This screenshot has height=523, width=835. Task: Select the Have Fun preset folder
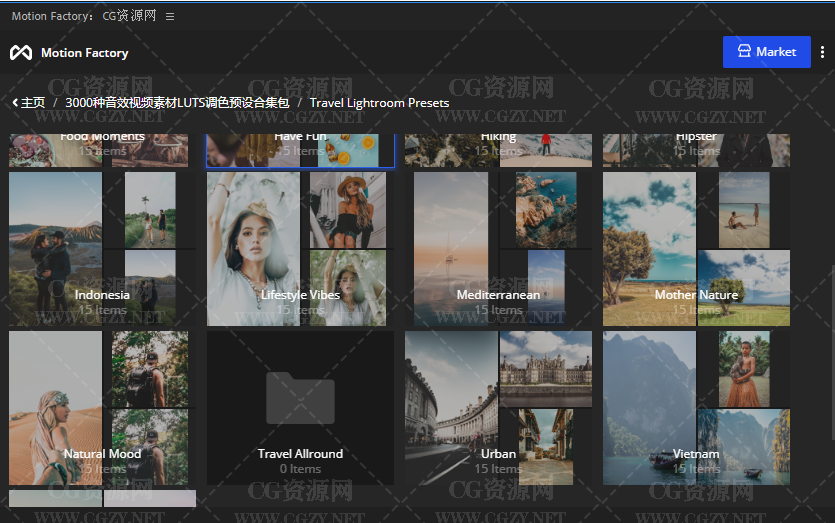[x=300, y=151]
